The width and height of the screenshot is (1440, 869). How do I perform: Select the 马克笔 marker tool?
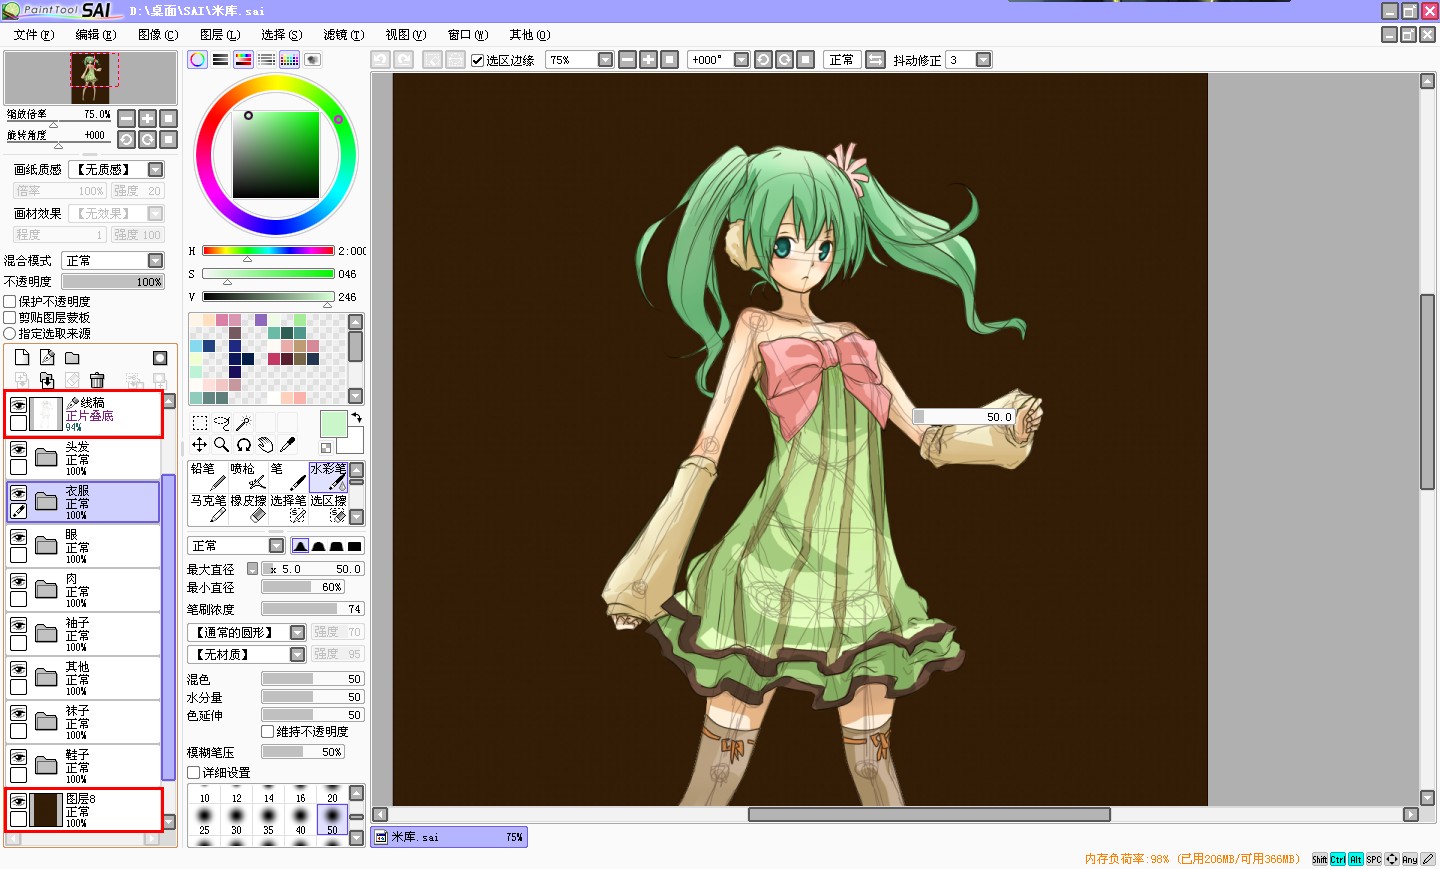click(208, 508)
